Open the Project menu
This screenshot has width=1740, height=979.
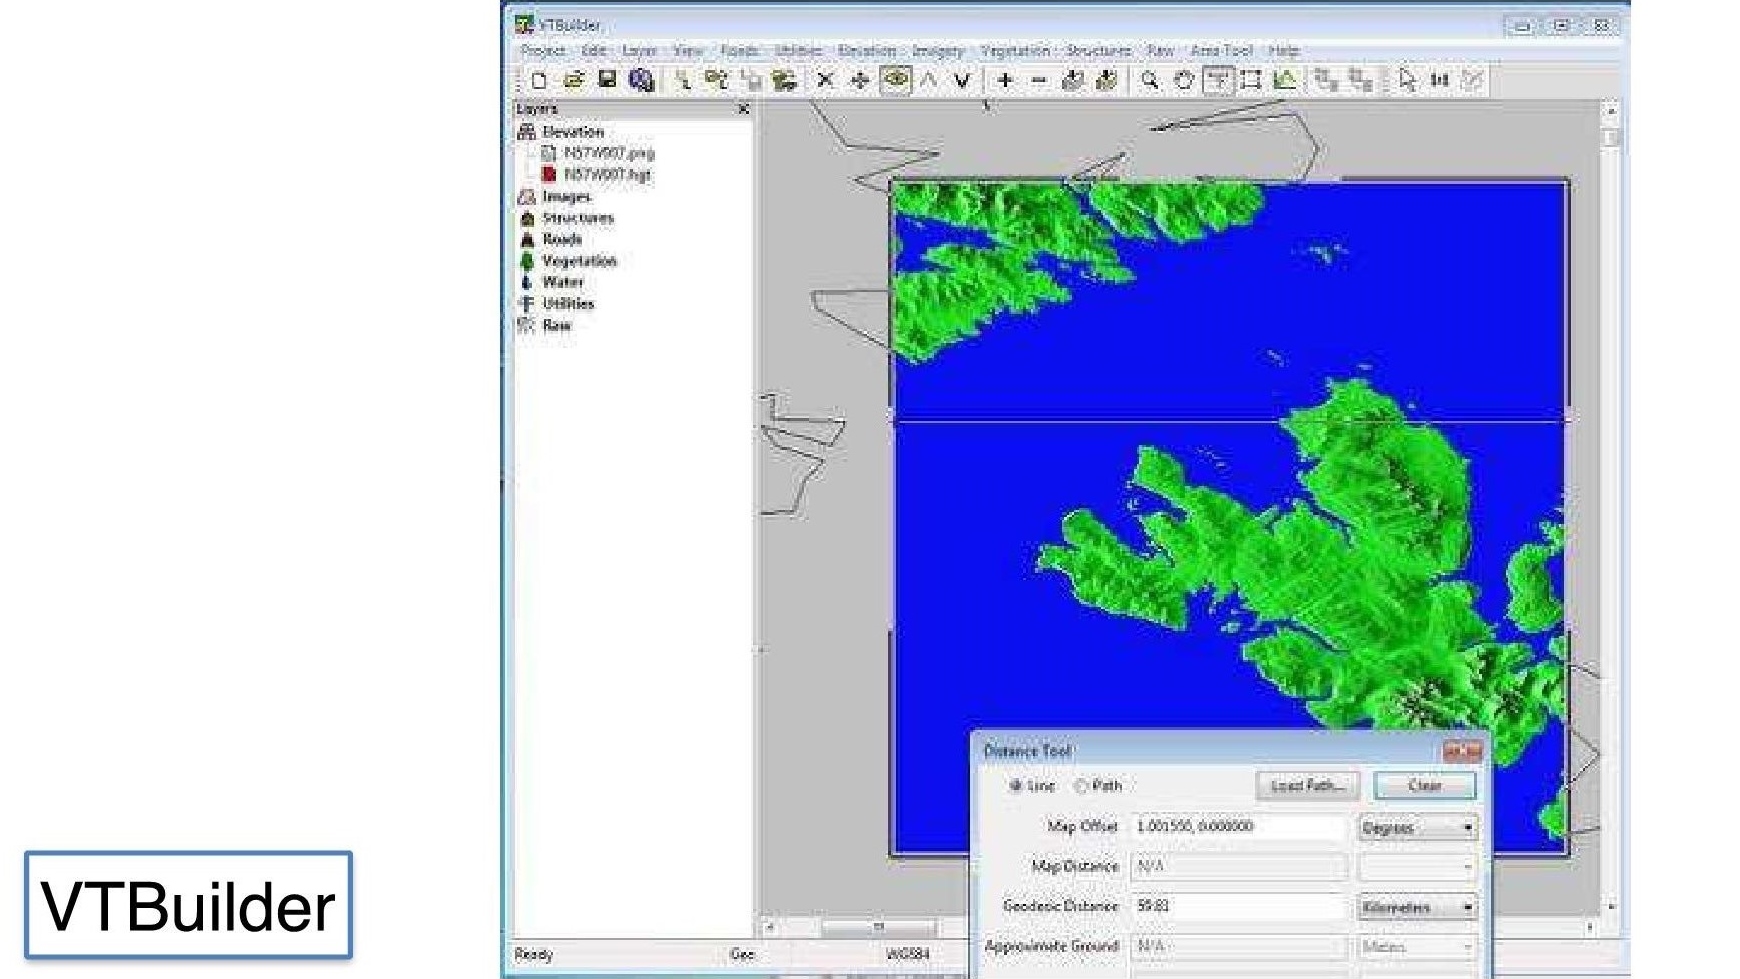543,50
